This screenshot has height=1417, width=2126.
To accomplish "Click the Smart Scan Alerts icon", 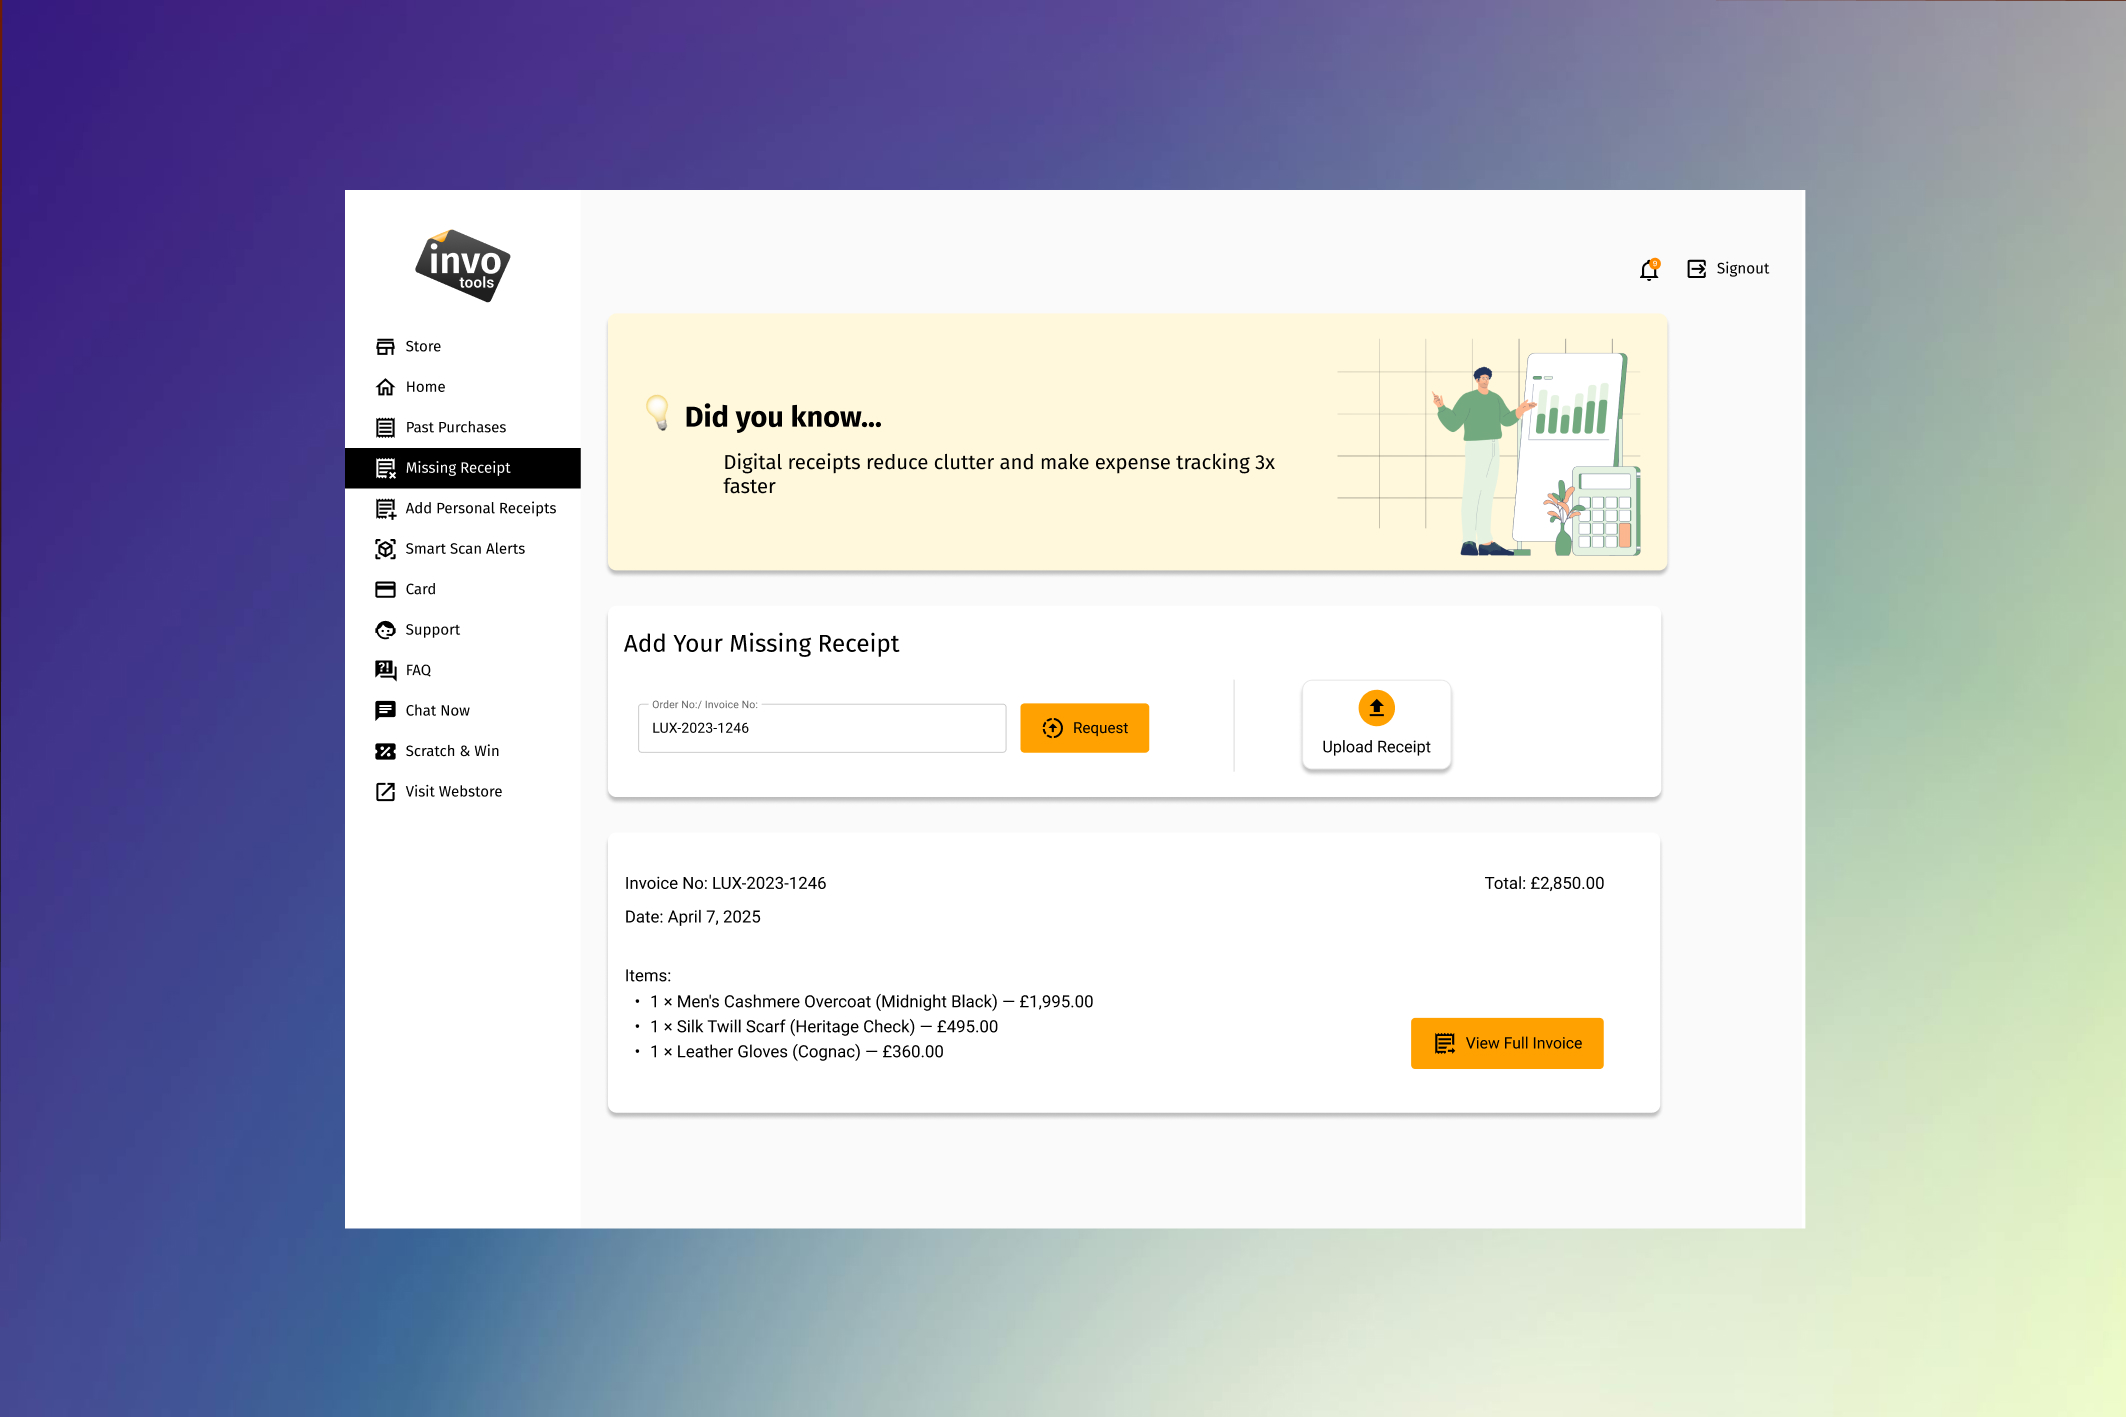I will coord(385,549).
